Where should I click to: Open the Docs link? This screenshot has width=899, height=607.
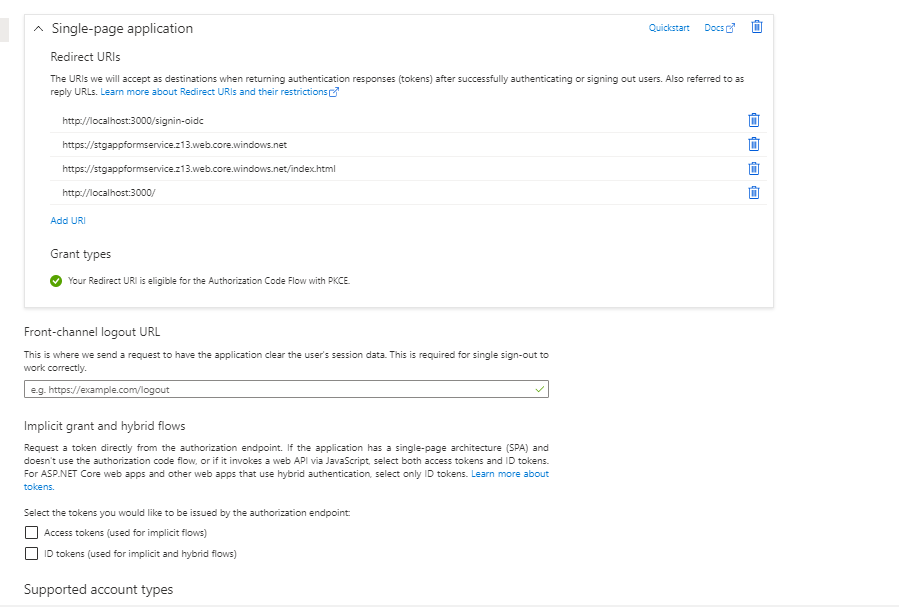click(x=714, y=28)
